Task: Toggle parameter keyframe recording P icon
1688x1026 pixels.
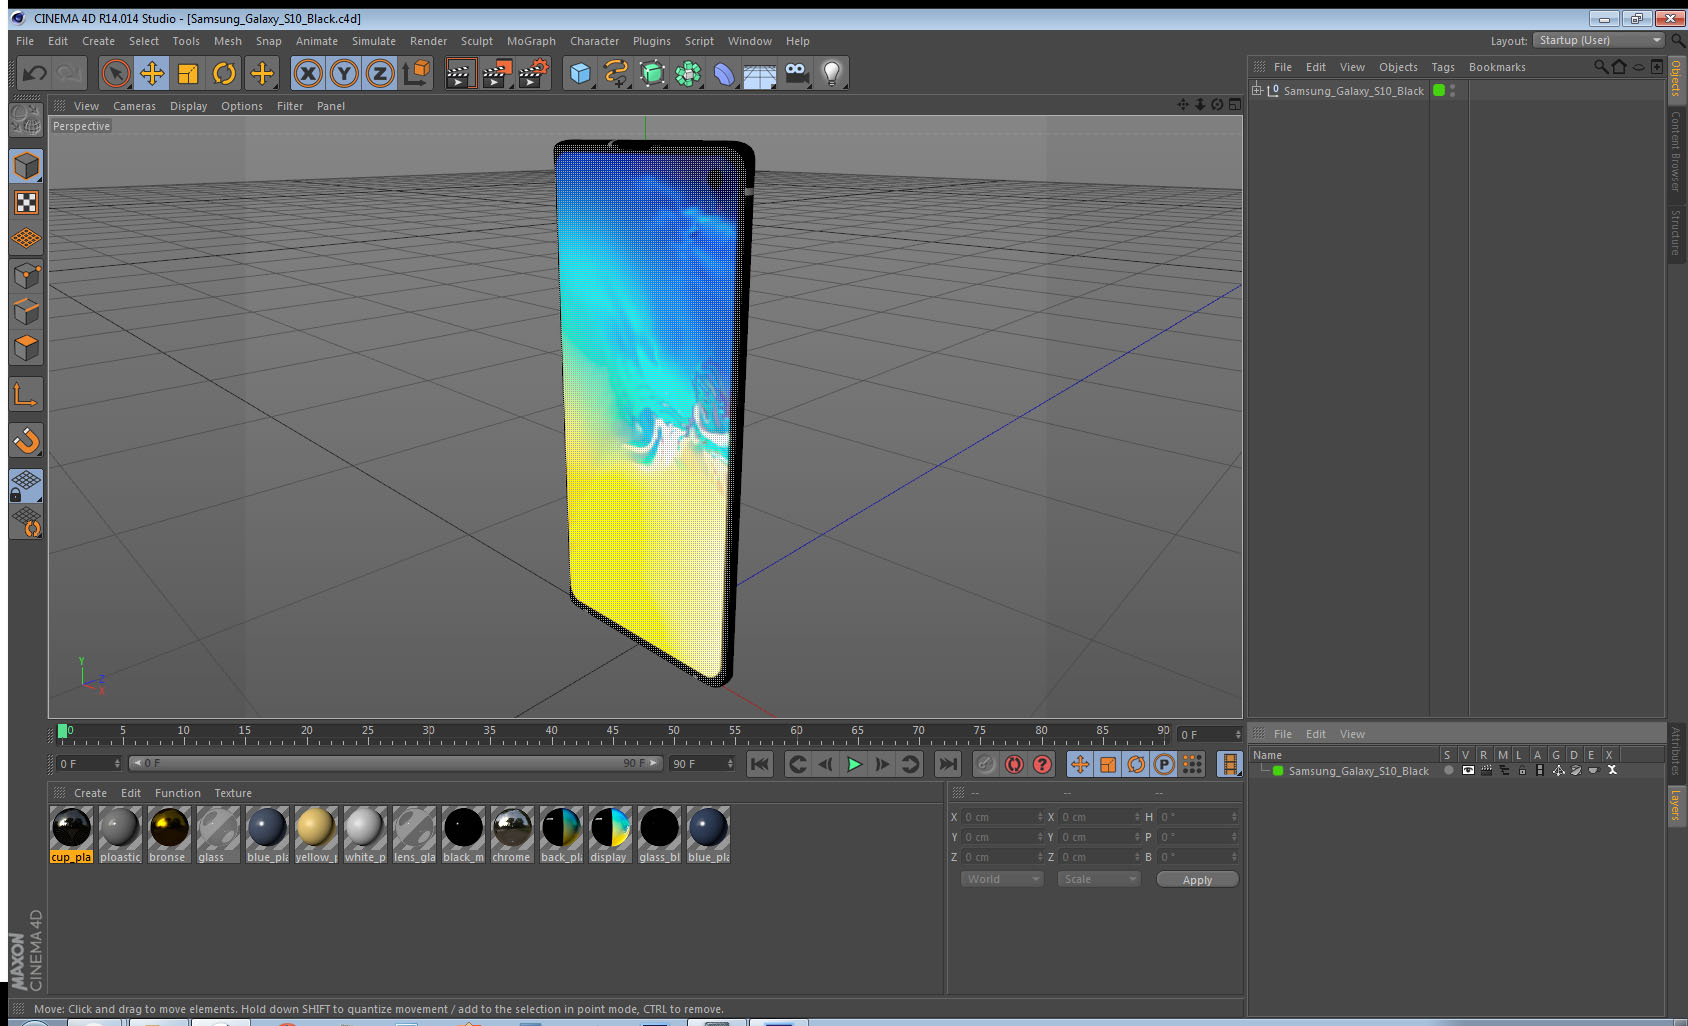Action: [1164, 764]
